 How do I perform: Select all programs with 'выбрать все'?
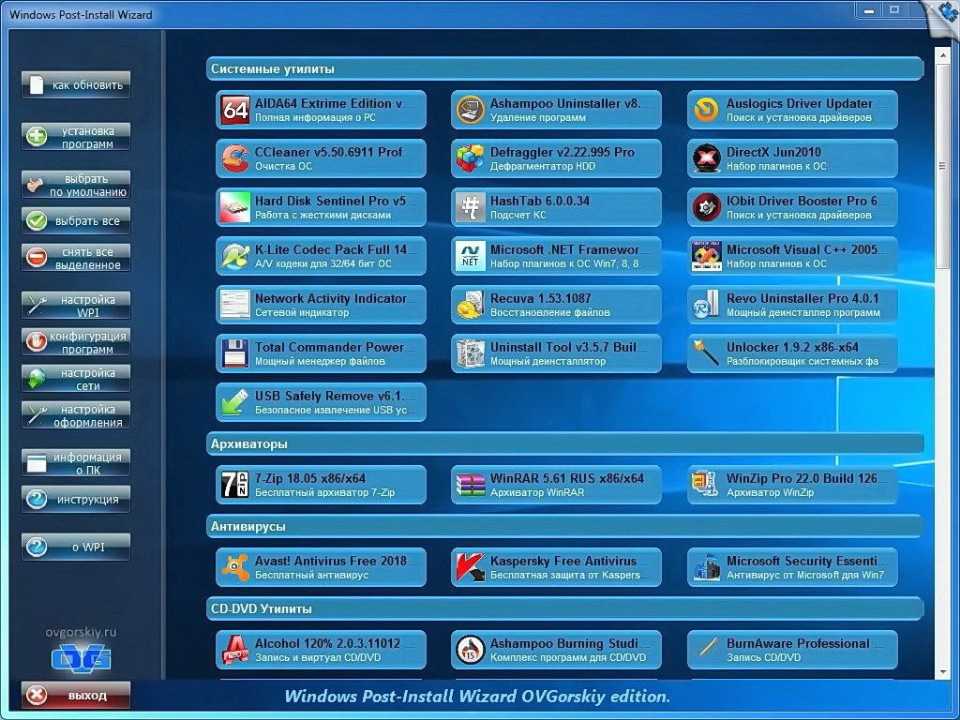[76, 220]
